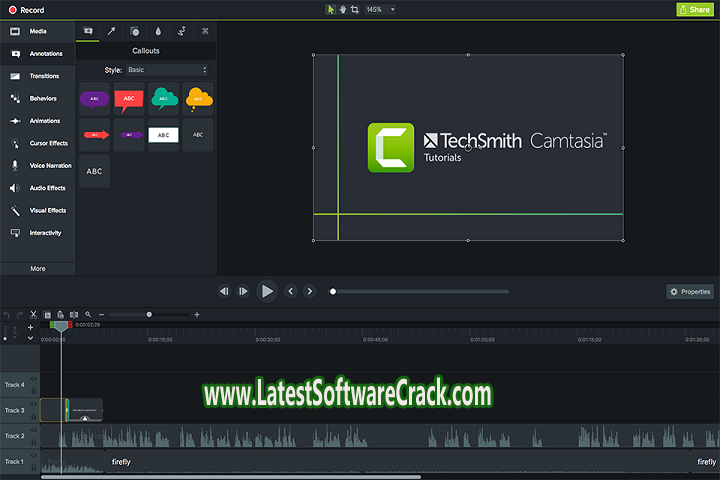Hide Track 2 using its eye icon
The width and height of the screenshot is (720, 480).
(x=34, y=431)
